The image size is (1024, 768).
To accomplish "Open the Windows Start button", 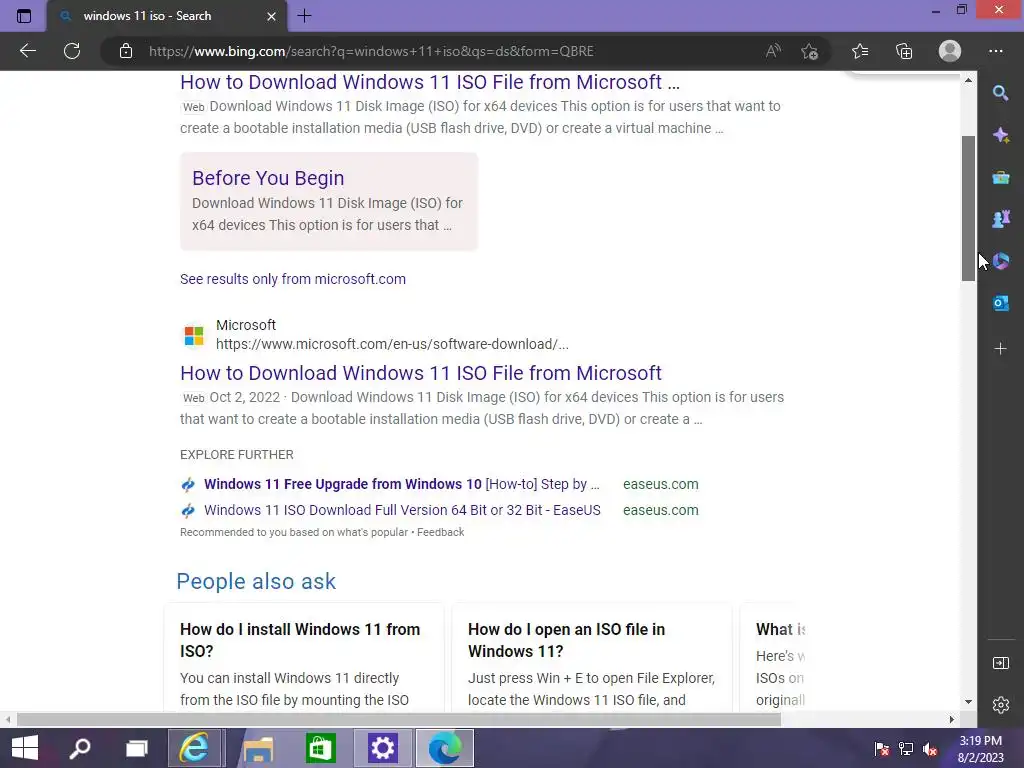I will (x=25, y=748).
